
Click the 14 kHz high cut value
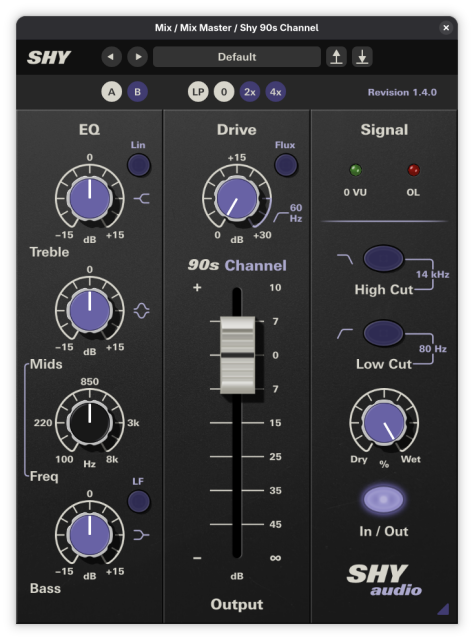[432, 274]
